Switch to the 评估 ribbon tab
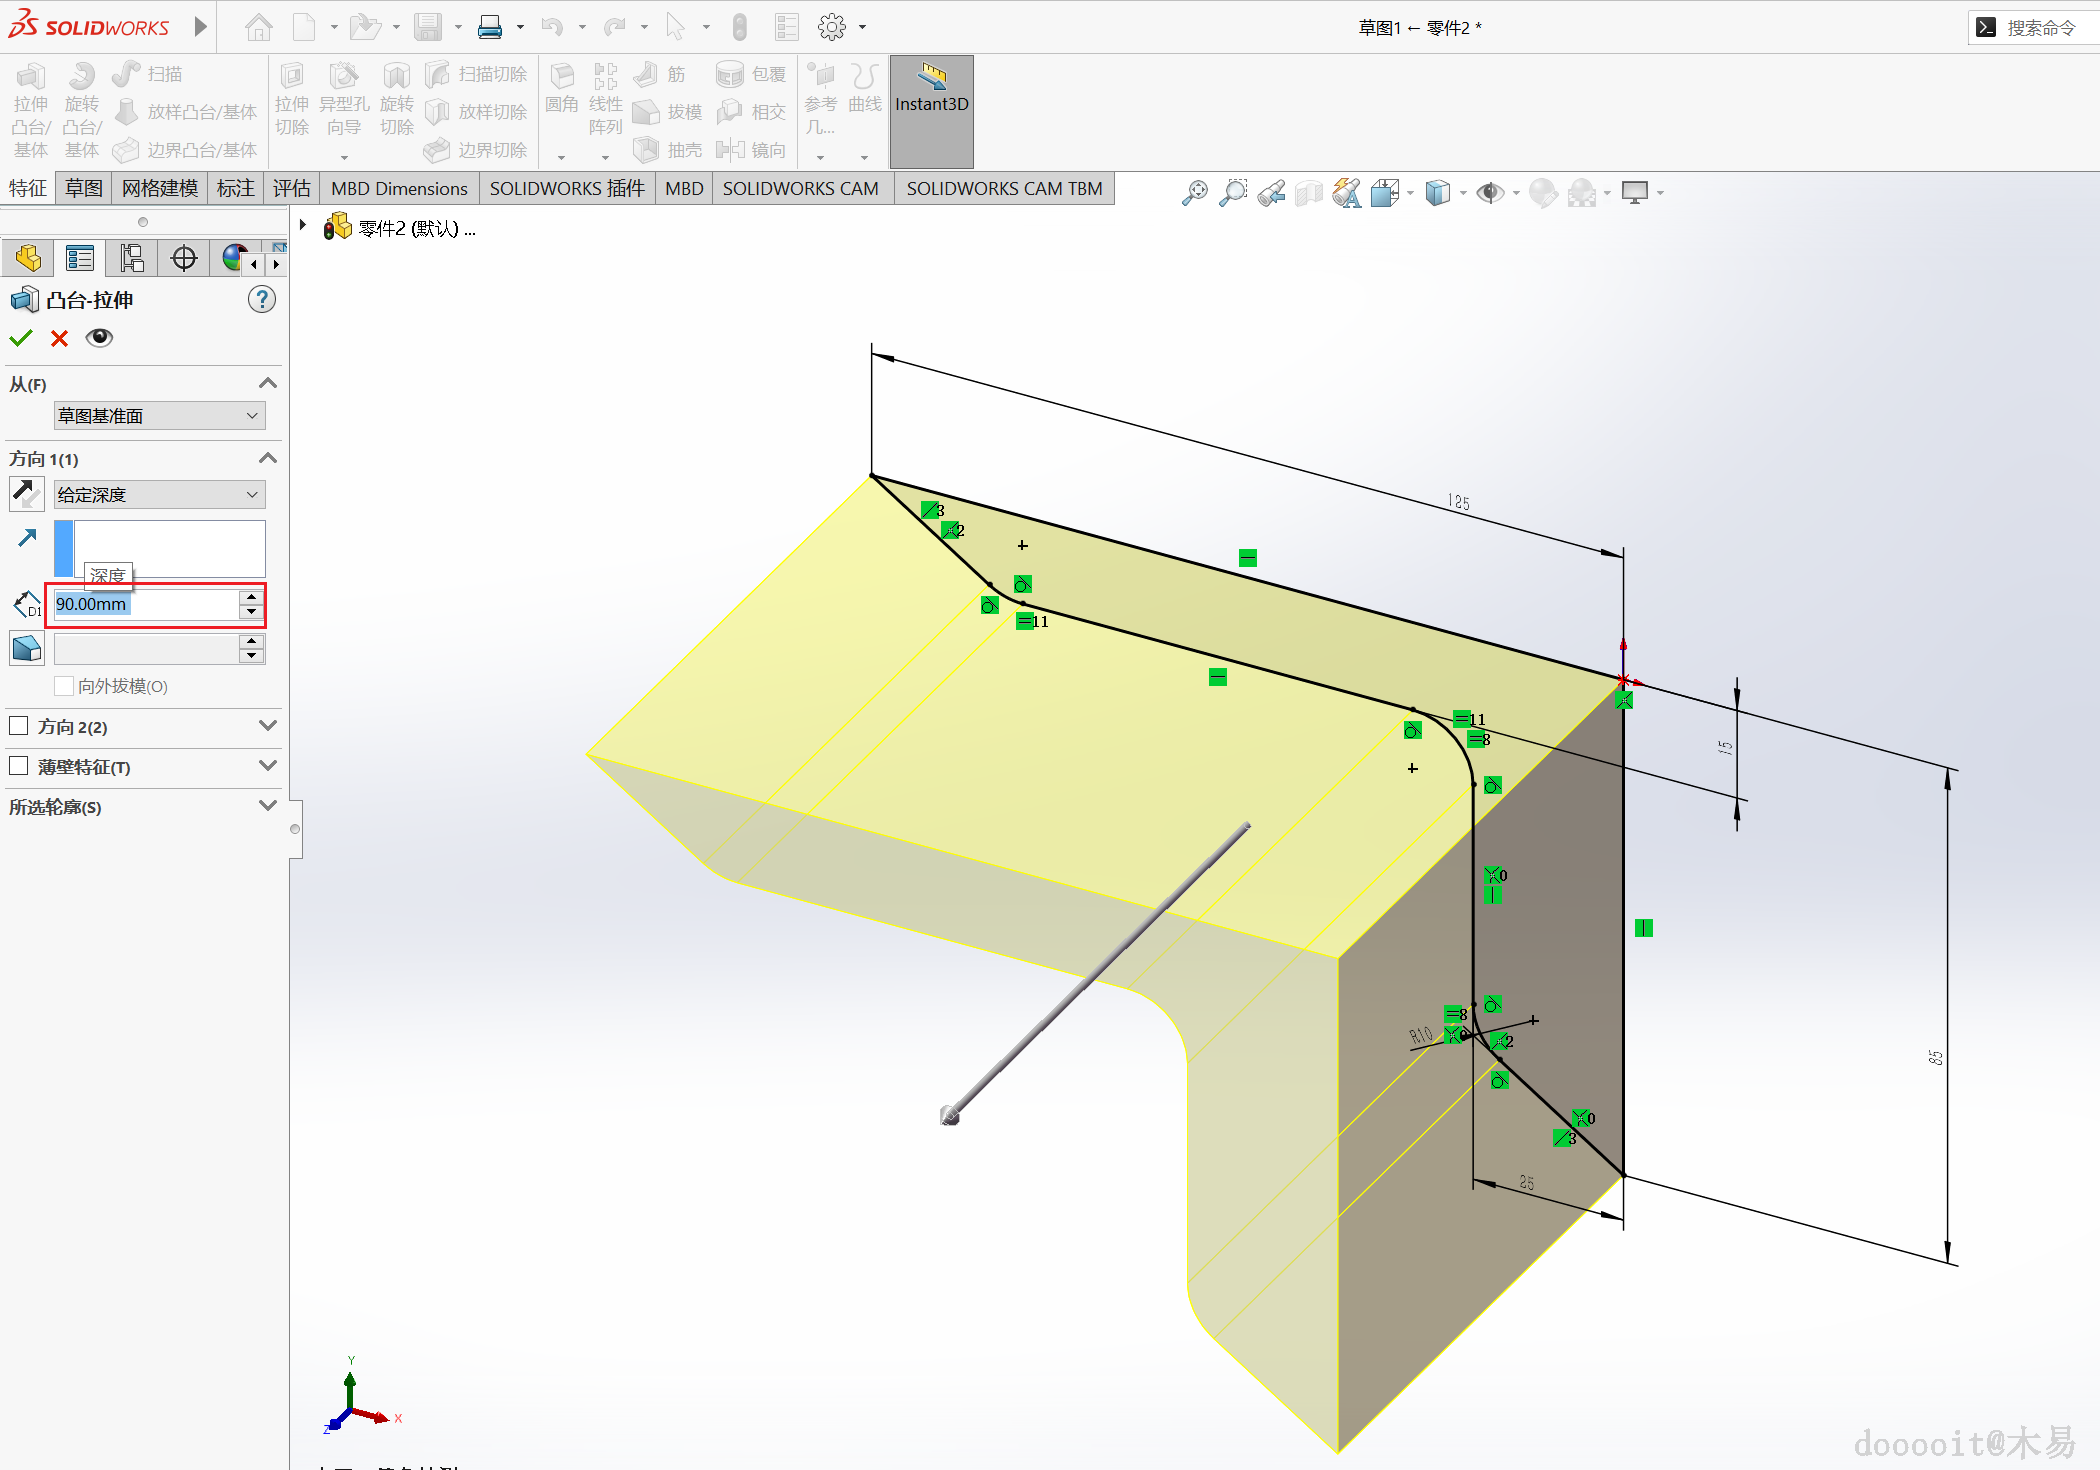The height and width of the screenshot is (1470, 2100). pyautogui.click(x=291, y=188)
